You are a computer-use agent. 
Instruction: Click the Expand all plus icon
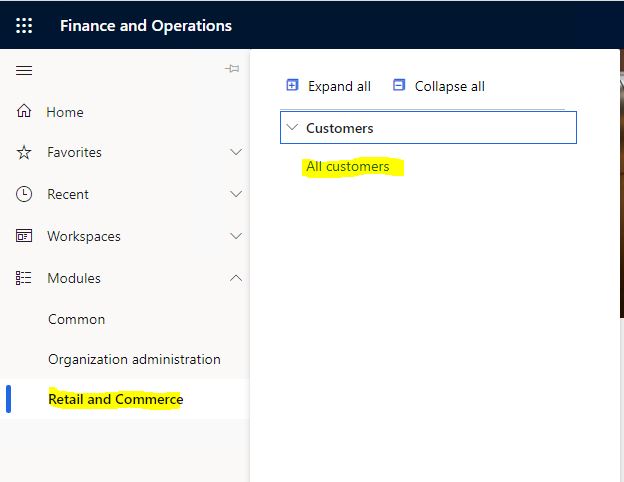pyautogui.click(x=292, y=85)
